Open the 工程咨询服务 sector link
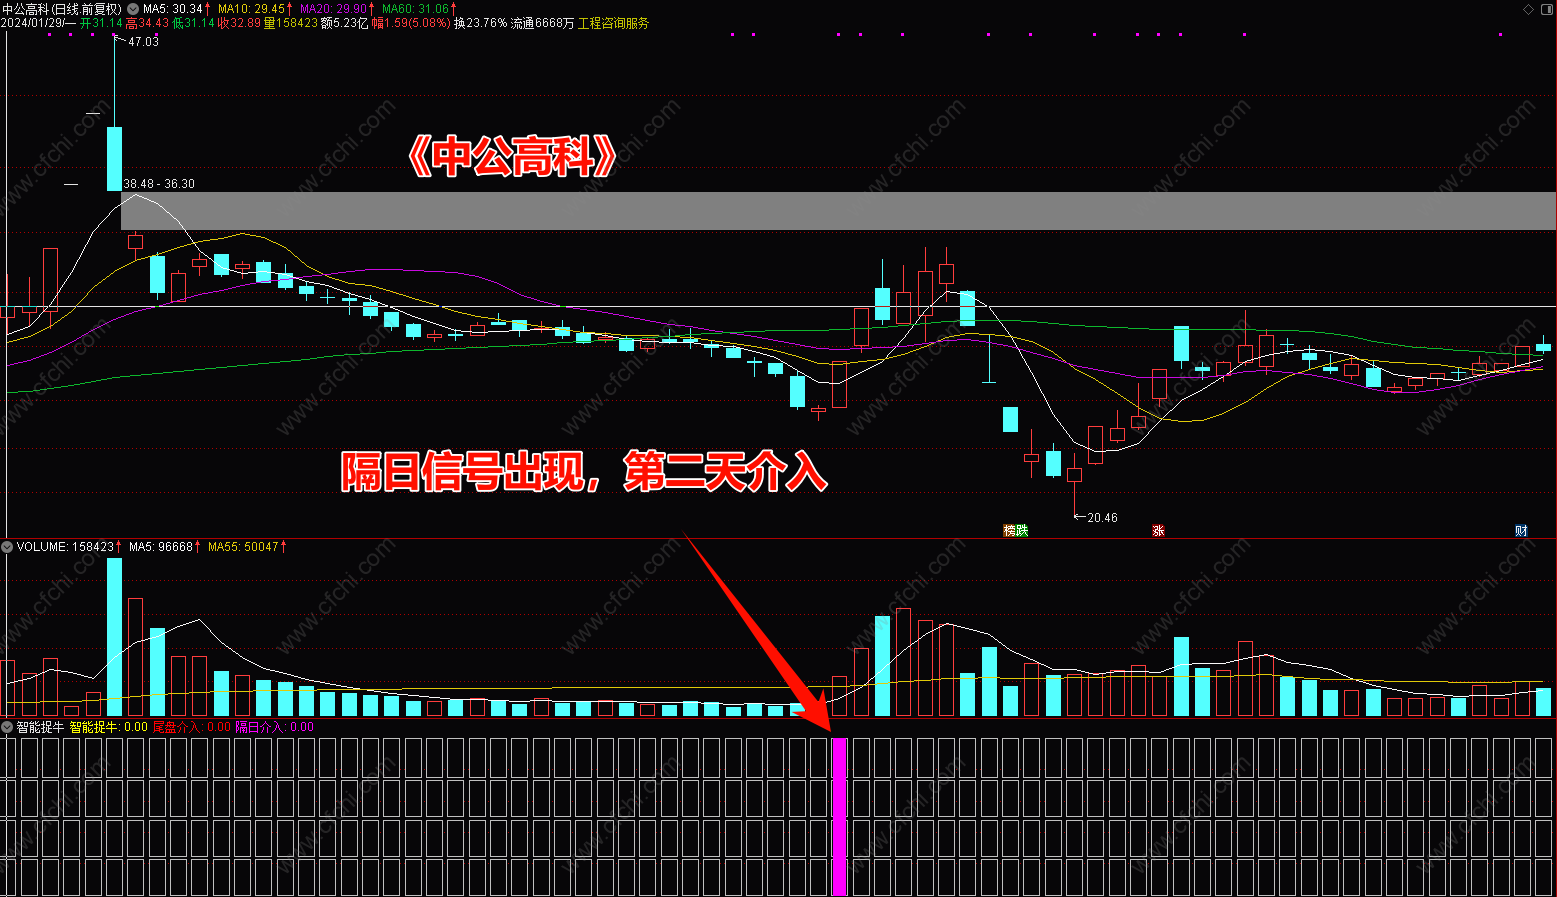The width and height of the screenshot is (1557, 897). coord(613,23)
